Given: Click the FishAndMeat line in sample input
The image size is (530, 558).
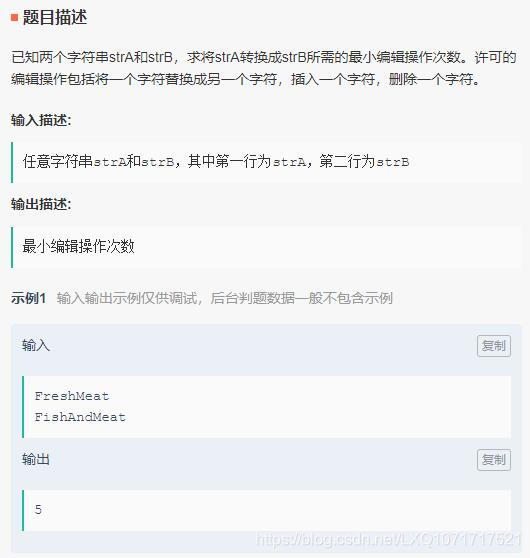Looking at the screenshot, I should [x=80, y=417].
